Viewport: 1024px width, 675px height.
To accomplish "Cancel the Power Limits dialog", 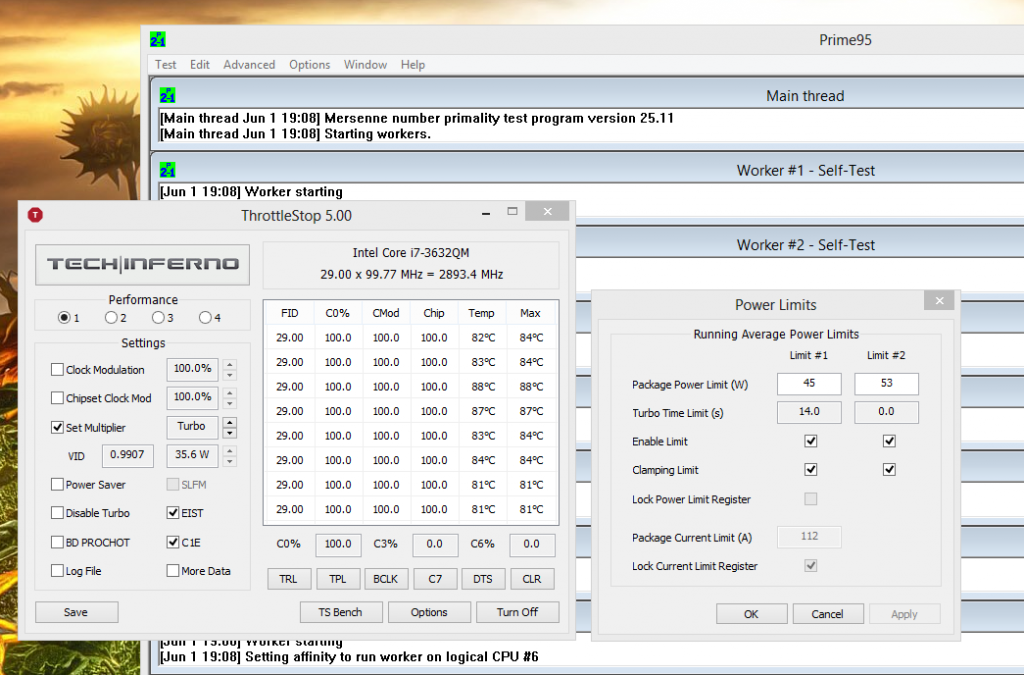I will click(827, 614).
